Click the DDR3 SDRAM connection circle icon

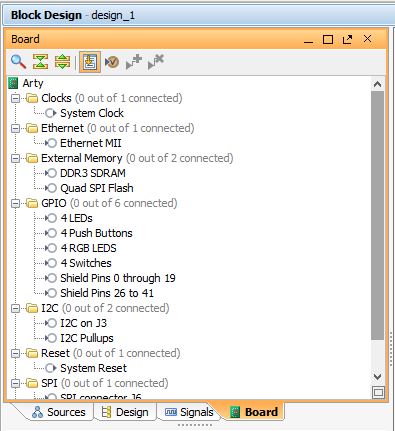[51, 173]
